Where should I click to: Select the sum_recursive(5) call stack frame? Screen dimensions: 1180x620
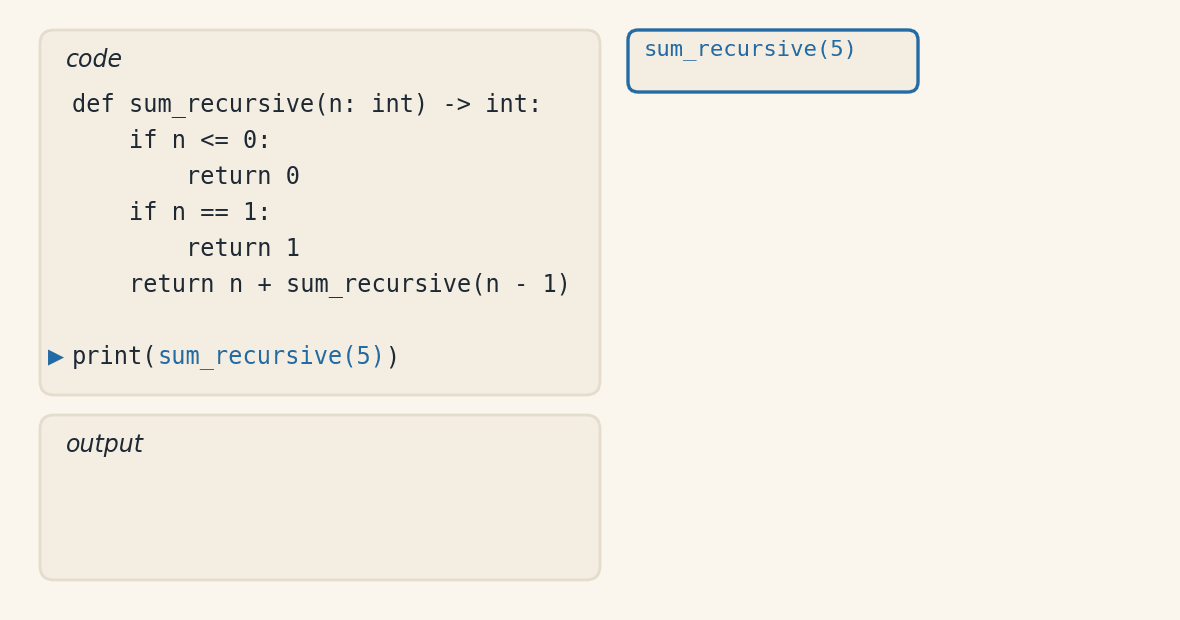point(773,61)
